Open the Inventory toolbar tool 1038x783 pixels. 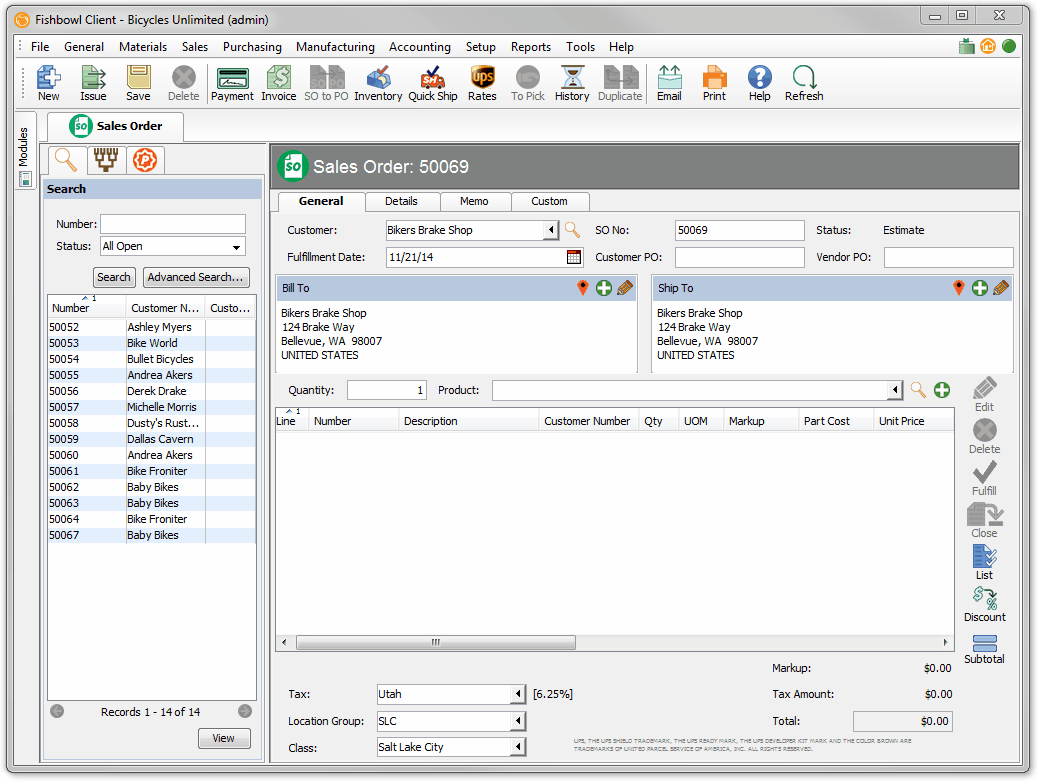pos(378,83)
